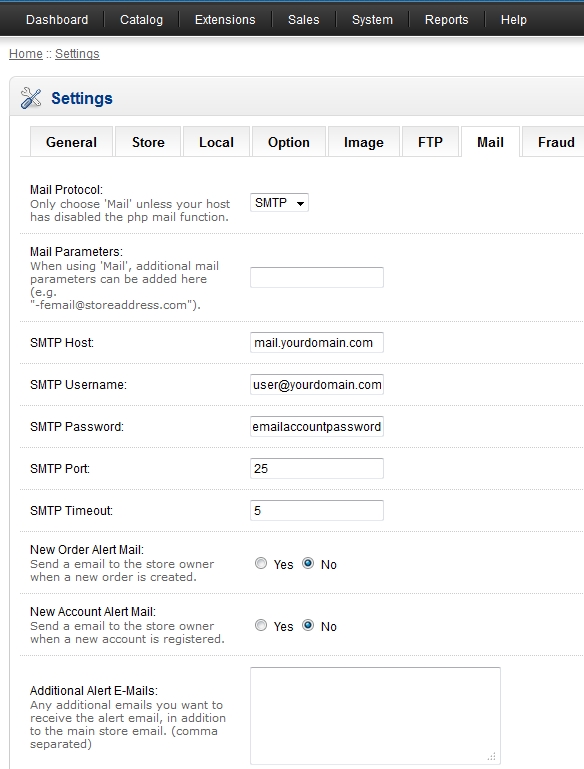The width and height of the screenshot is (584, 769).
Task: Click the Settings tools icon
Action: pos(31,98)
